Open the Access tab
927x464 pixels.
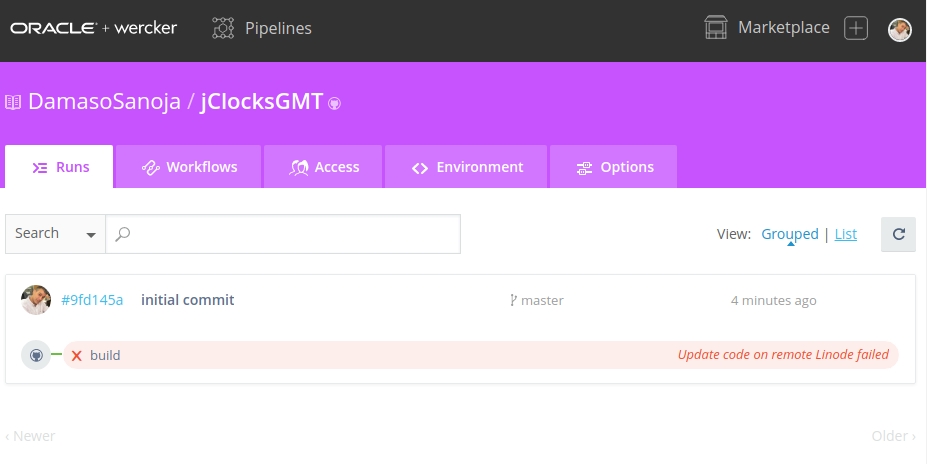pos(324,167)
